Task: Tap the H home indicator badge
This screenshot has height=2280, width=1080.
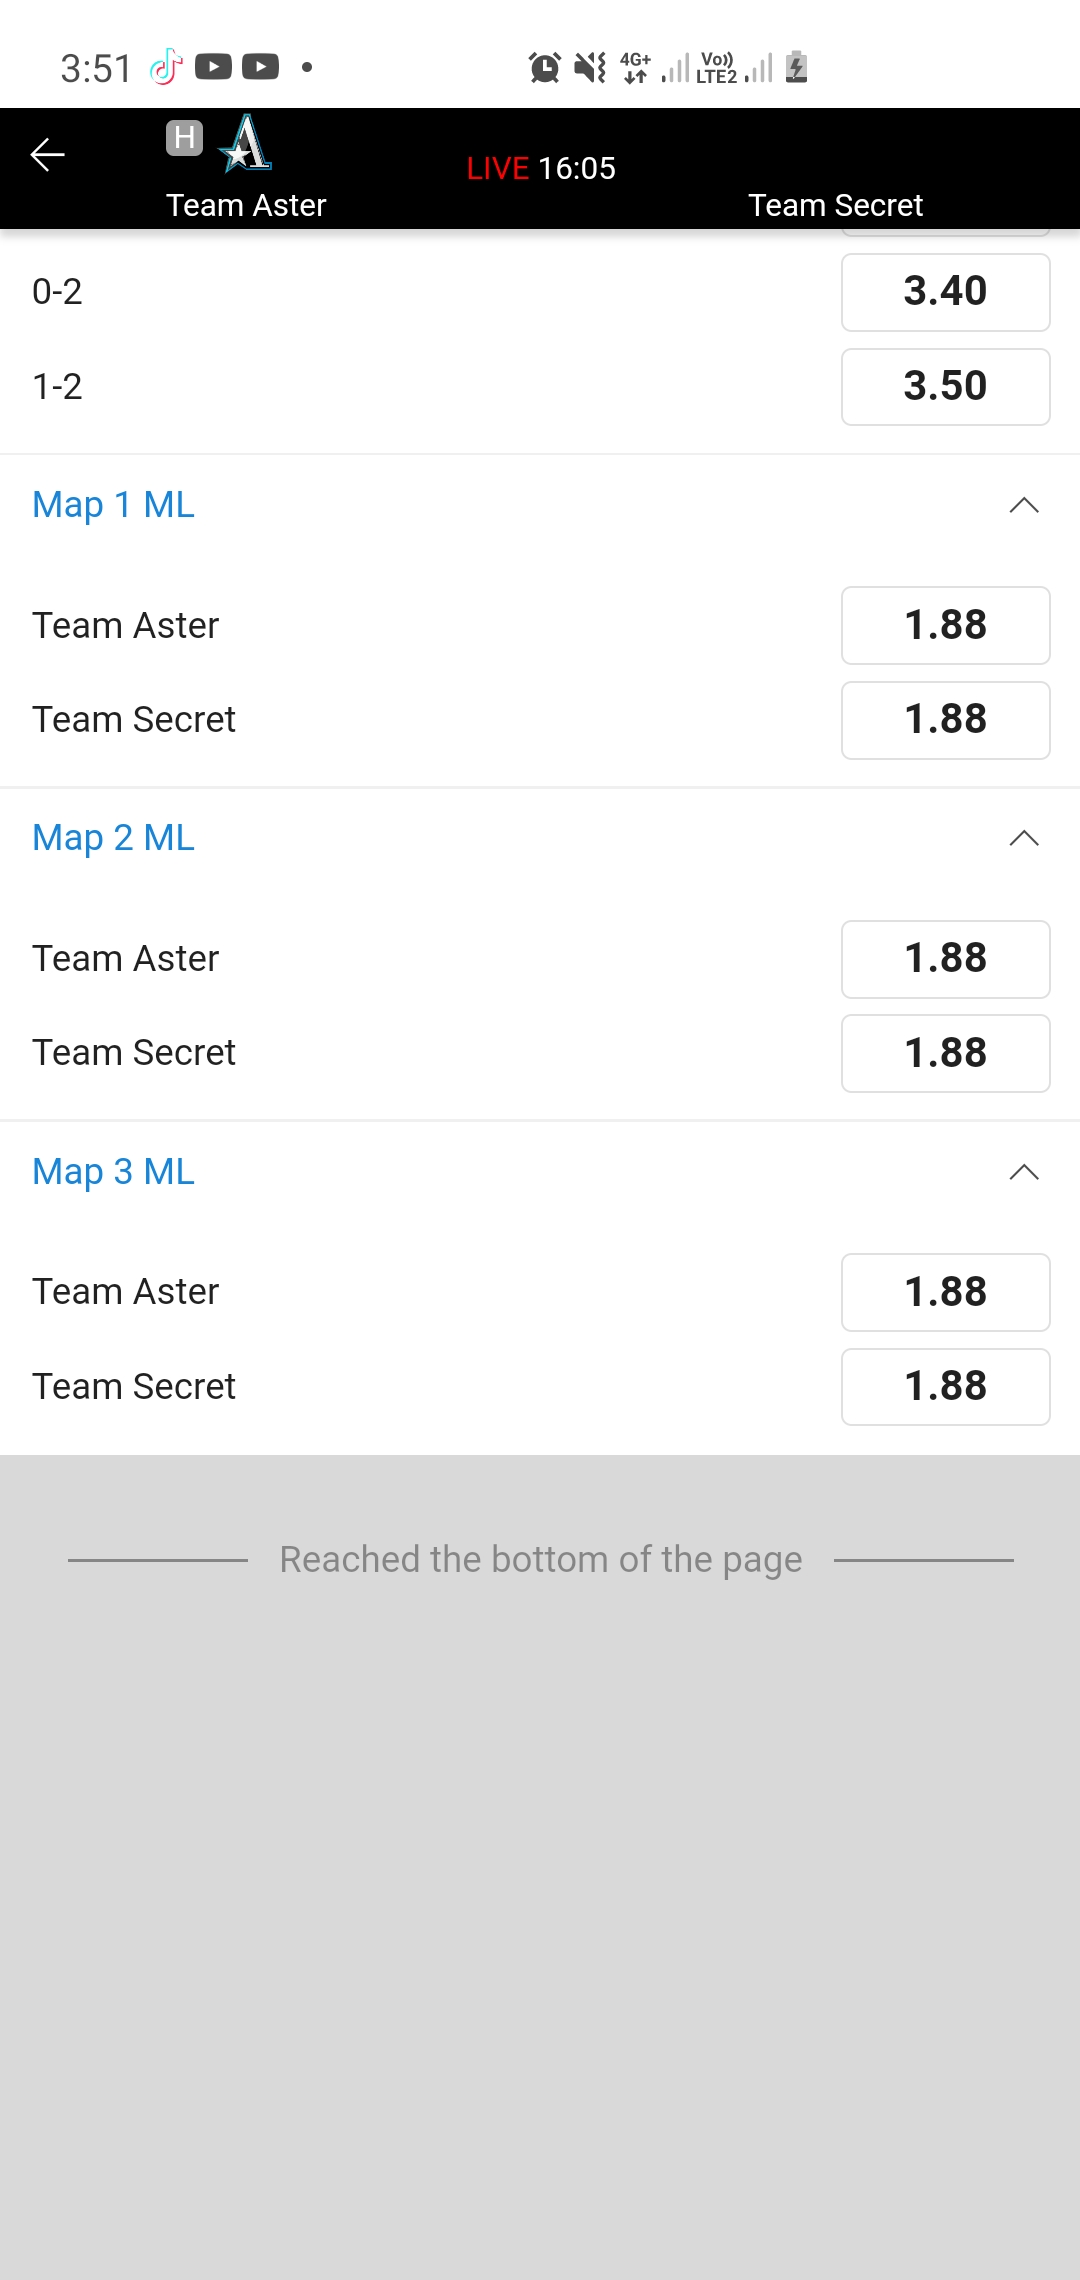Action: pos(184,137)
